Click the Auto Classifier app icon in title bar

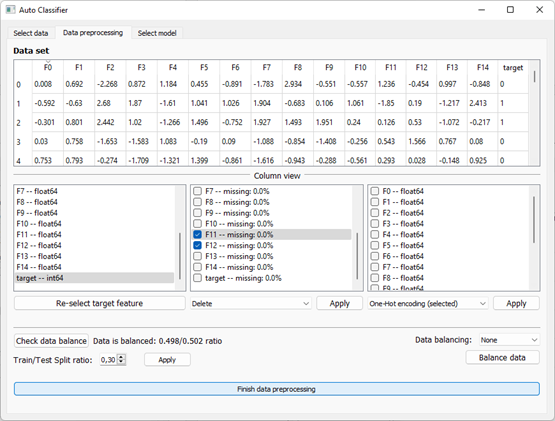[10, 10]
